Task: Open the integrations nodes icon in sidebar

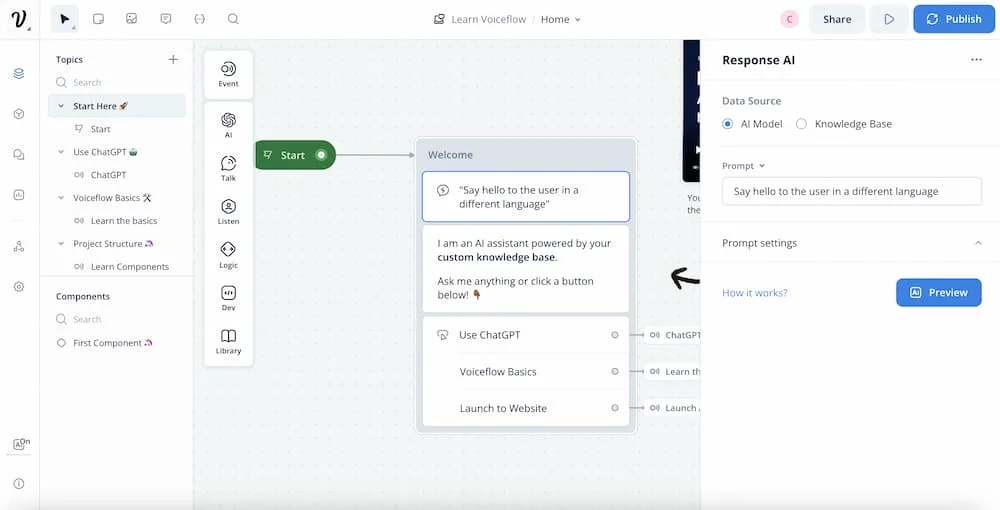Action: [x=19, y=247]
